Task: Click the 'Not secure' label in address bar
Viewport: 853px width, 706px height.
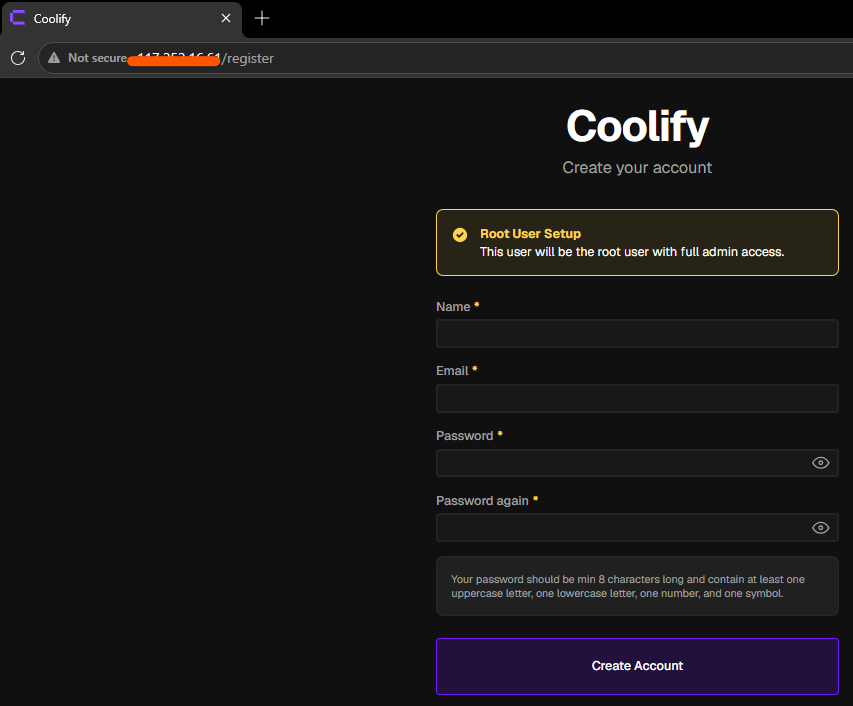Action: pyautogui.click(x=97, y=58)
